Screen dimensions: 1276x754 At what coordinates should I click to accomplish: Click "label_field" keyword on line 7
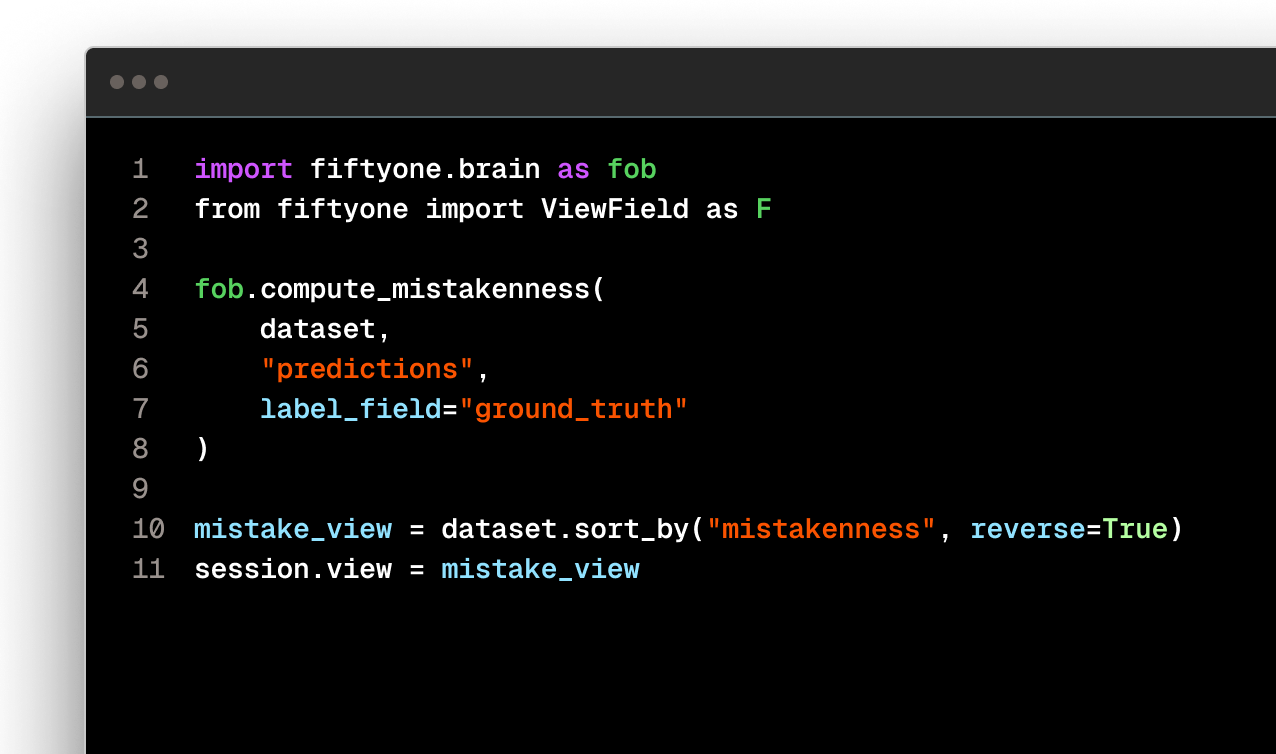point(351,410)
